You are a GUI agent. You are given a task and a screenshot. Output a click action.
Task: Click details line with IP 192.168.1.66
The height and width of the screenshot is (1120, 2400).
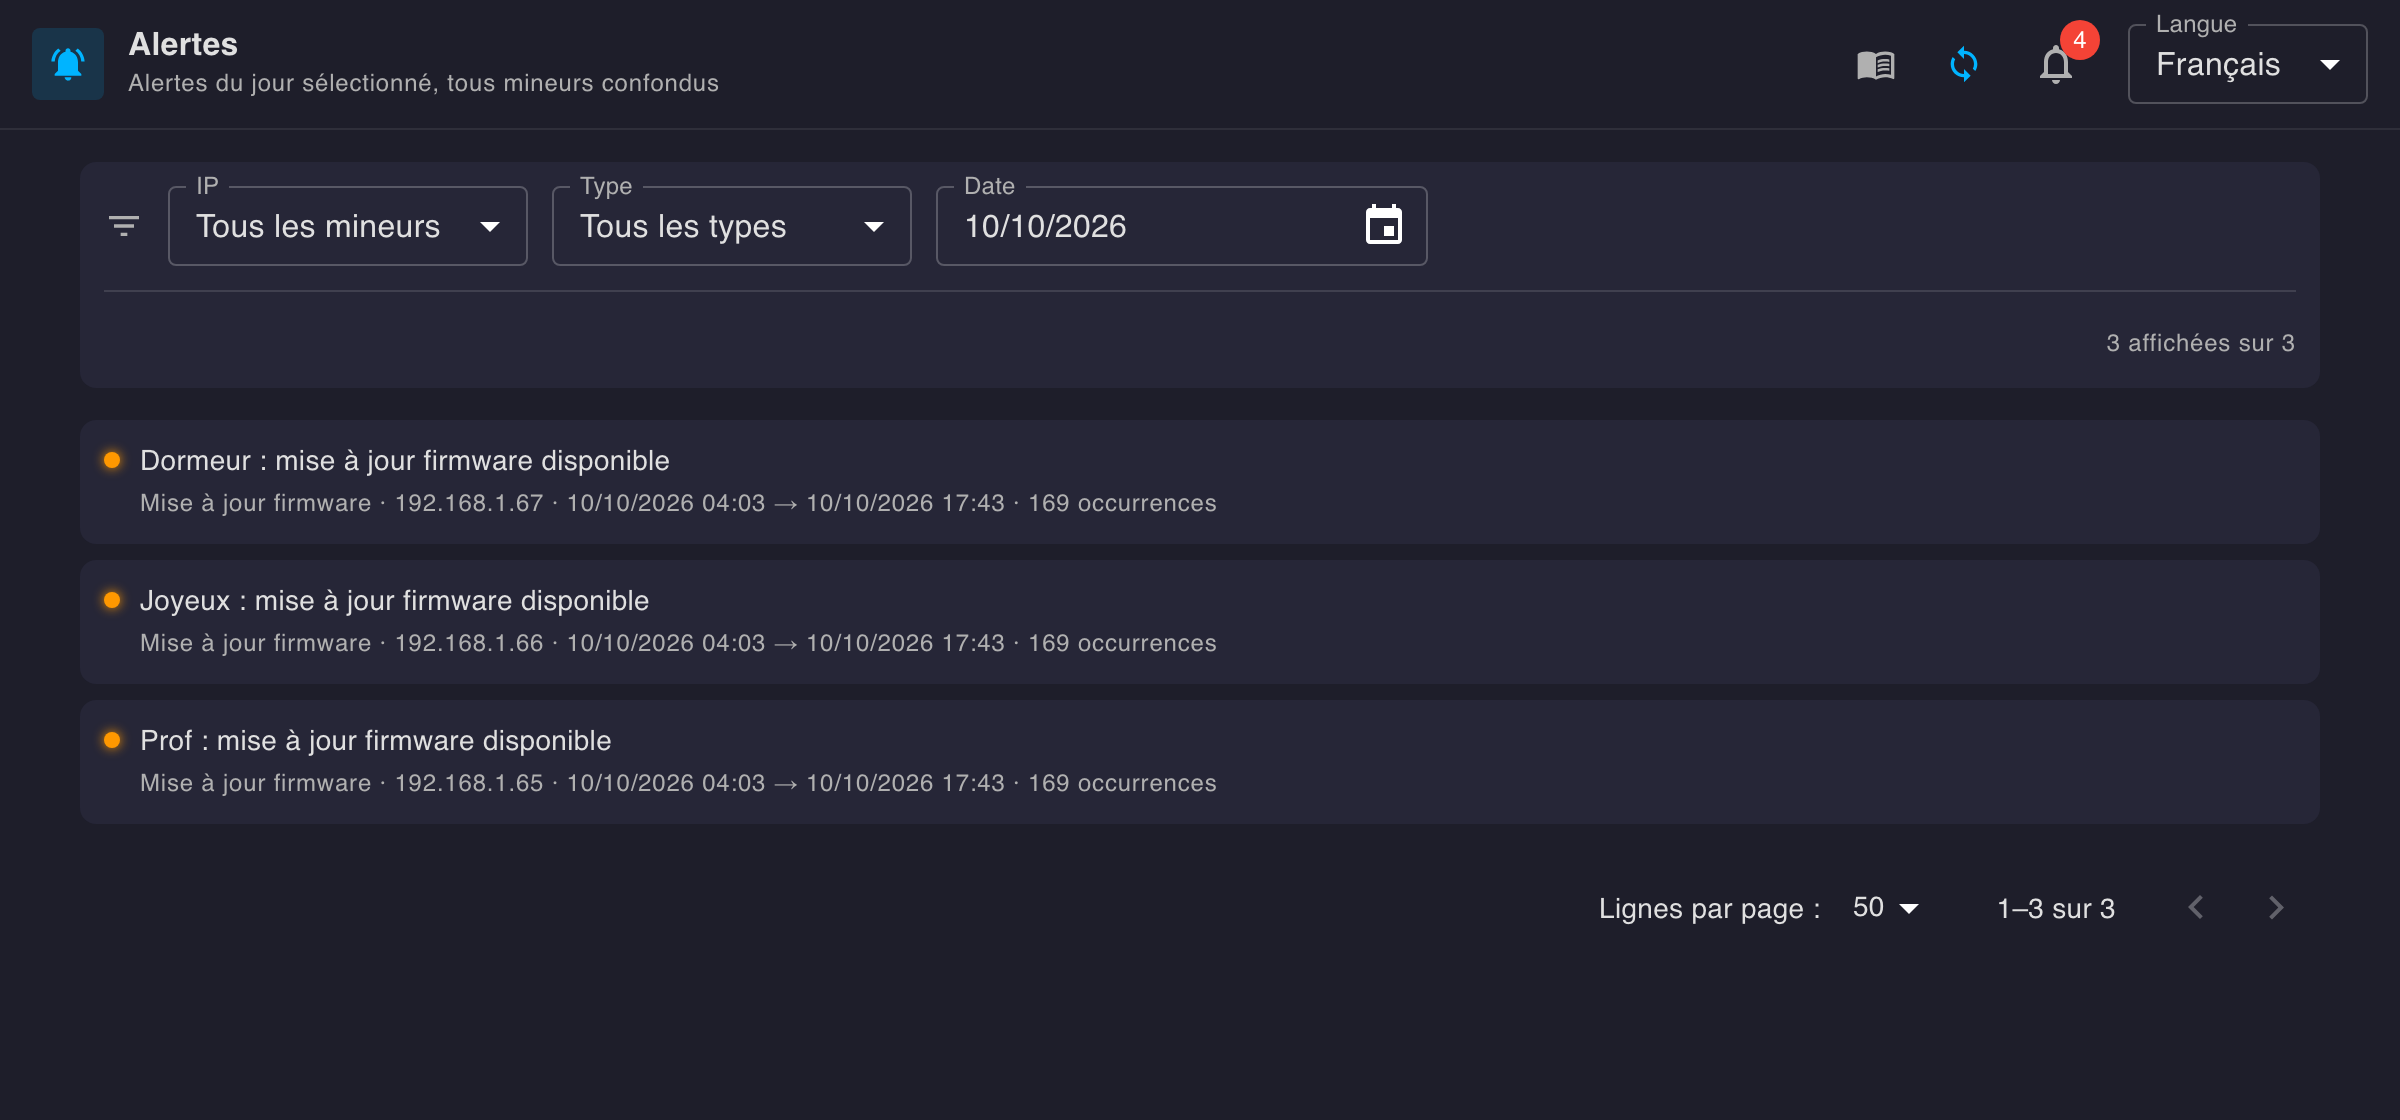(x=678, y=643)
